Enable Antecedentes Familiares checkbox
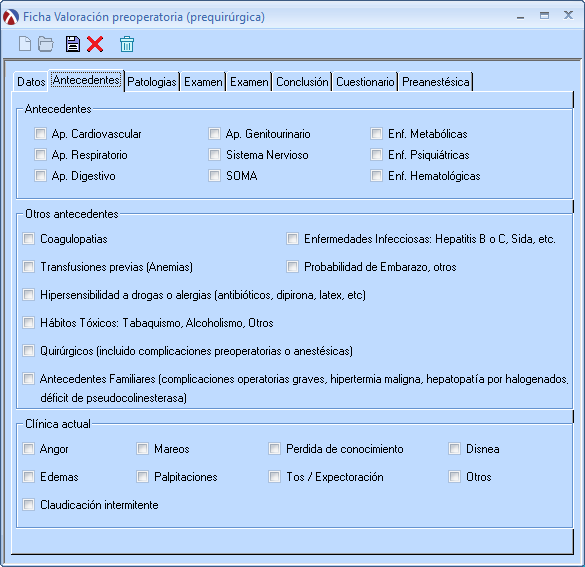 tap(28, 378)
